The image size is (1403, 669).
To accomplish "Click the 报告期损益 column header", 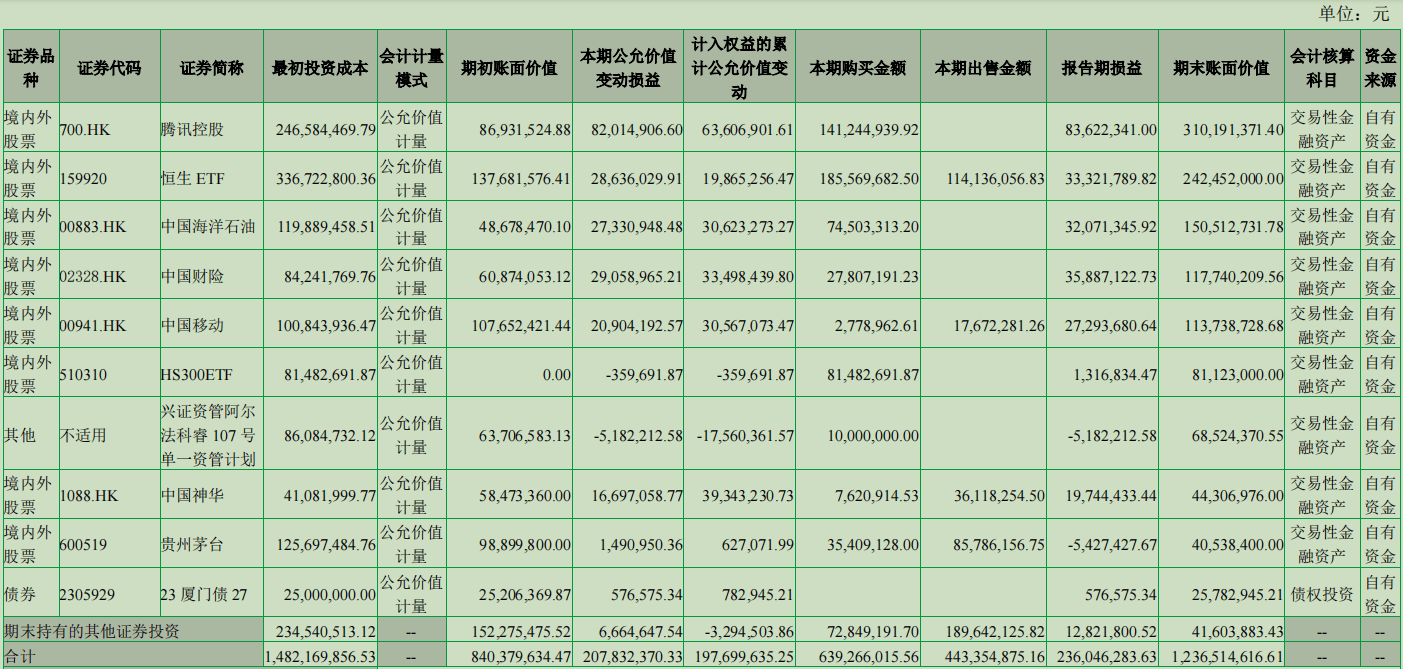I will pos(1102,67).
